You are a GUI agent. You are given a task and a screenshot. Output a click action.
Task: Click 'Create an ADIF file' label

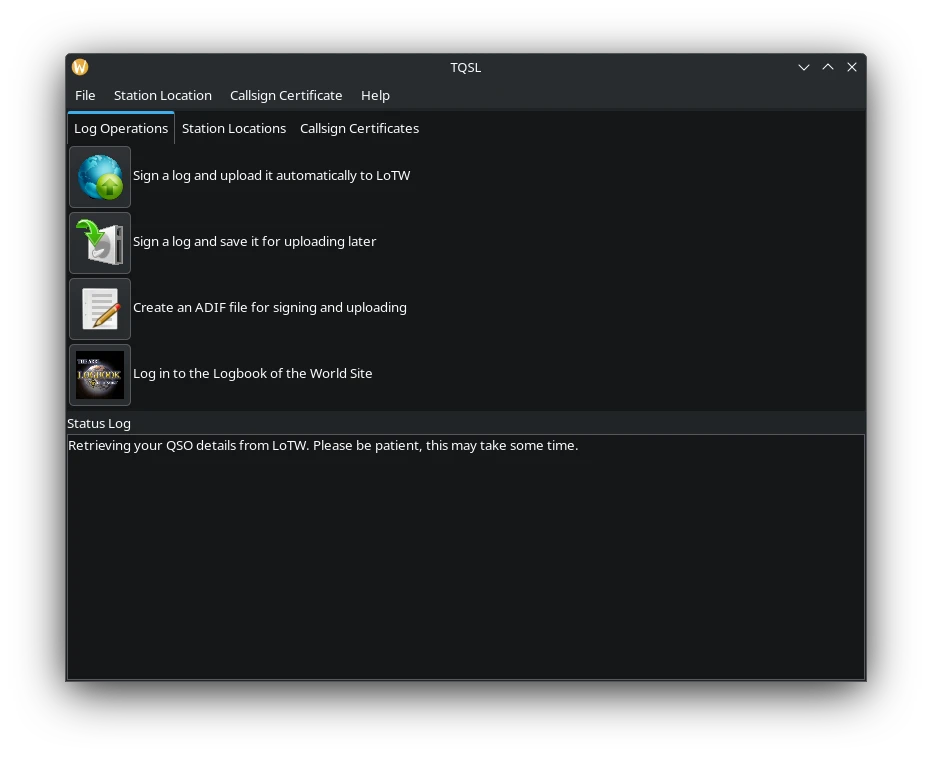pos(270,308)
